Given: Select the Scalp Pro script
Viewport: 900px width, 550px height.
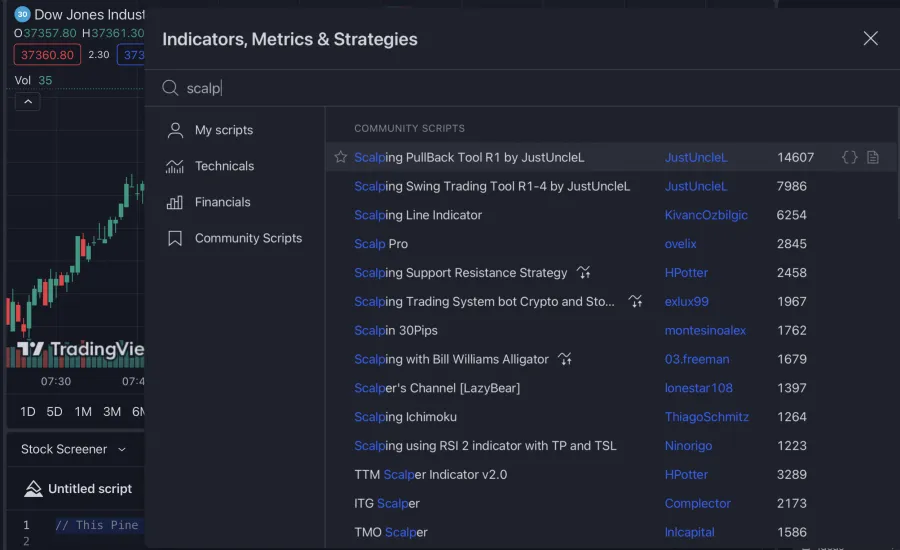Looking at the screenshot, I should pyautogui.click(x=381, y=244).
